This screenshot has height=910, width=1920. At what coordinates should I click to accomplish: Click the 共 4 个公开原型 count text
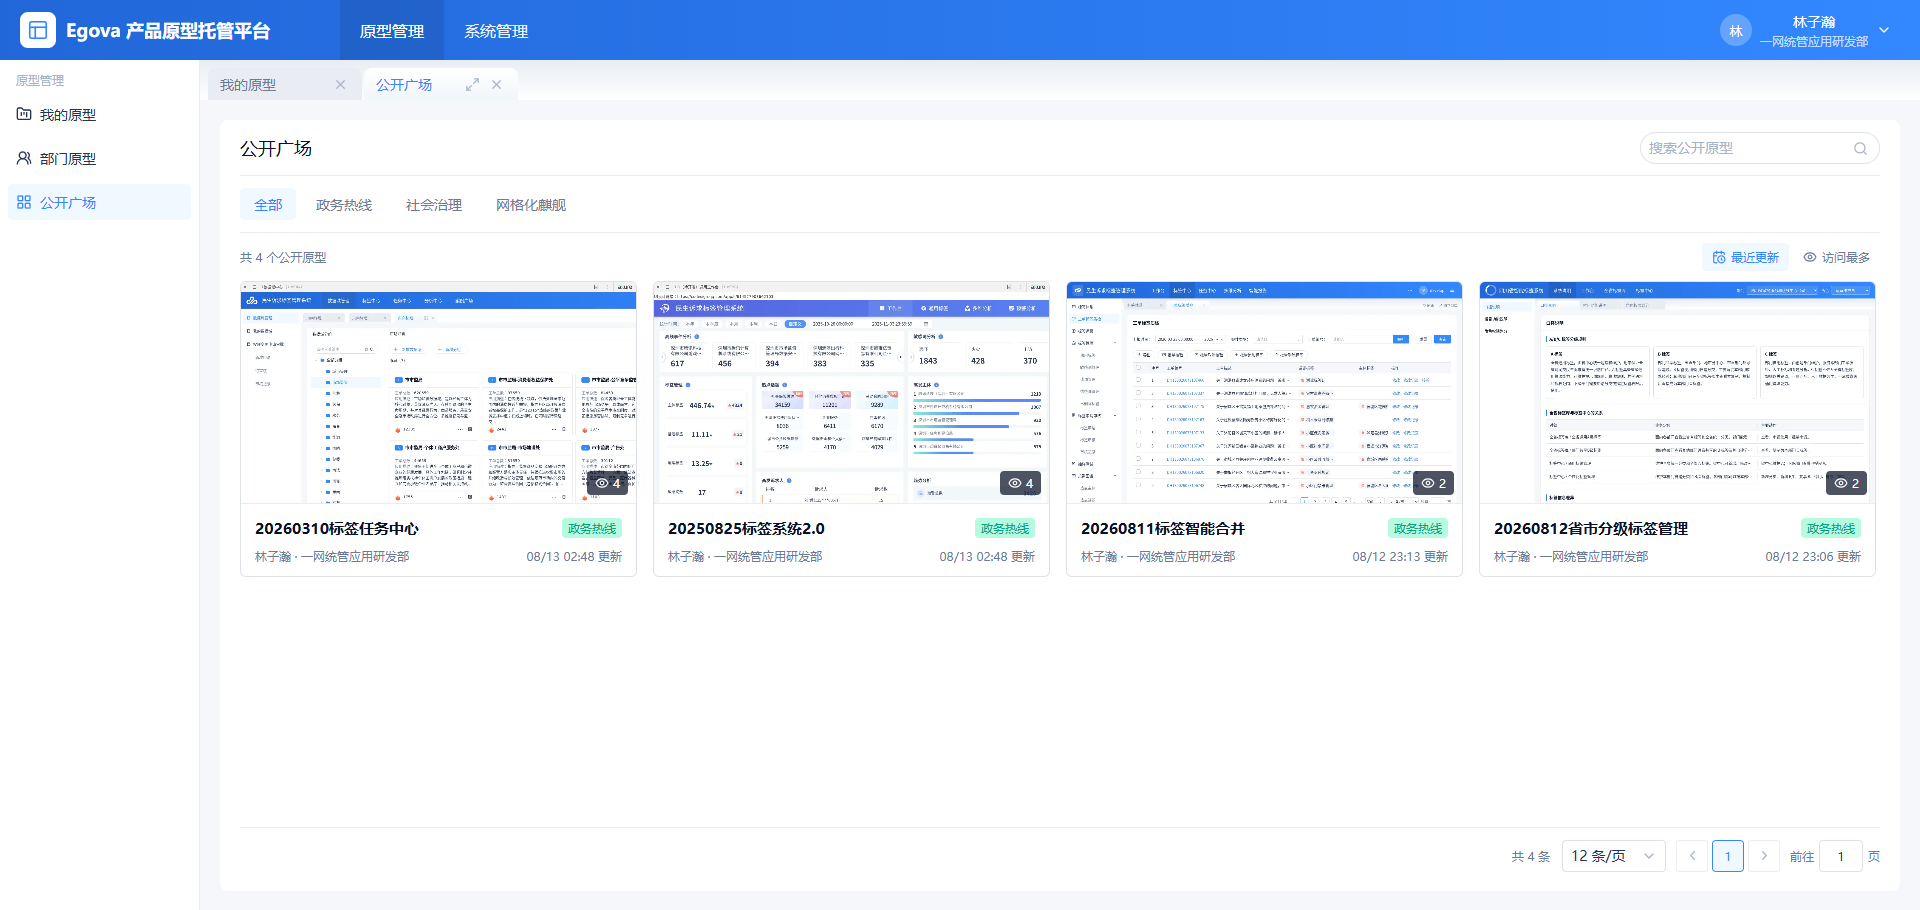click(x=283, y=257)
